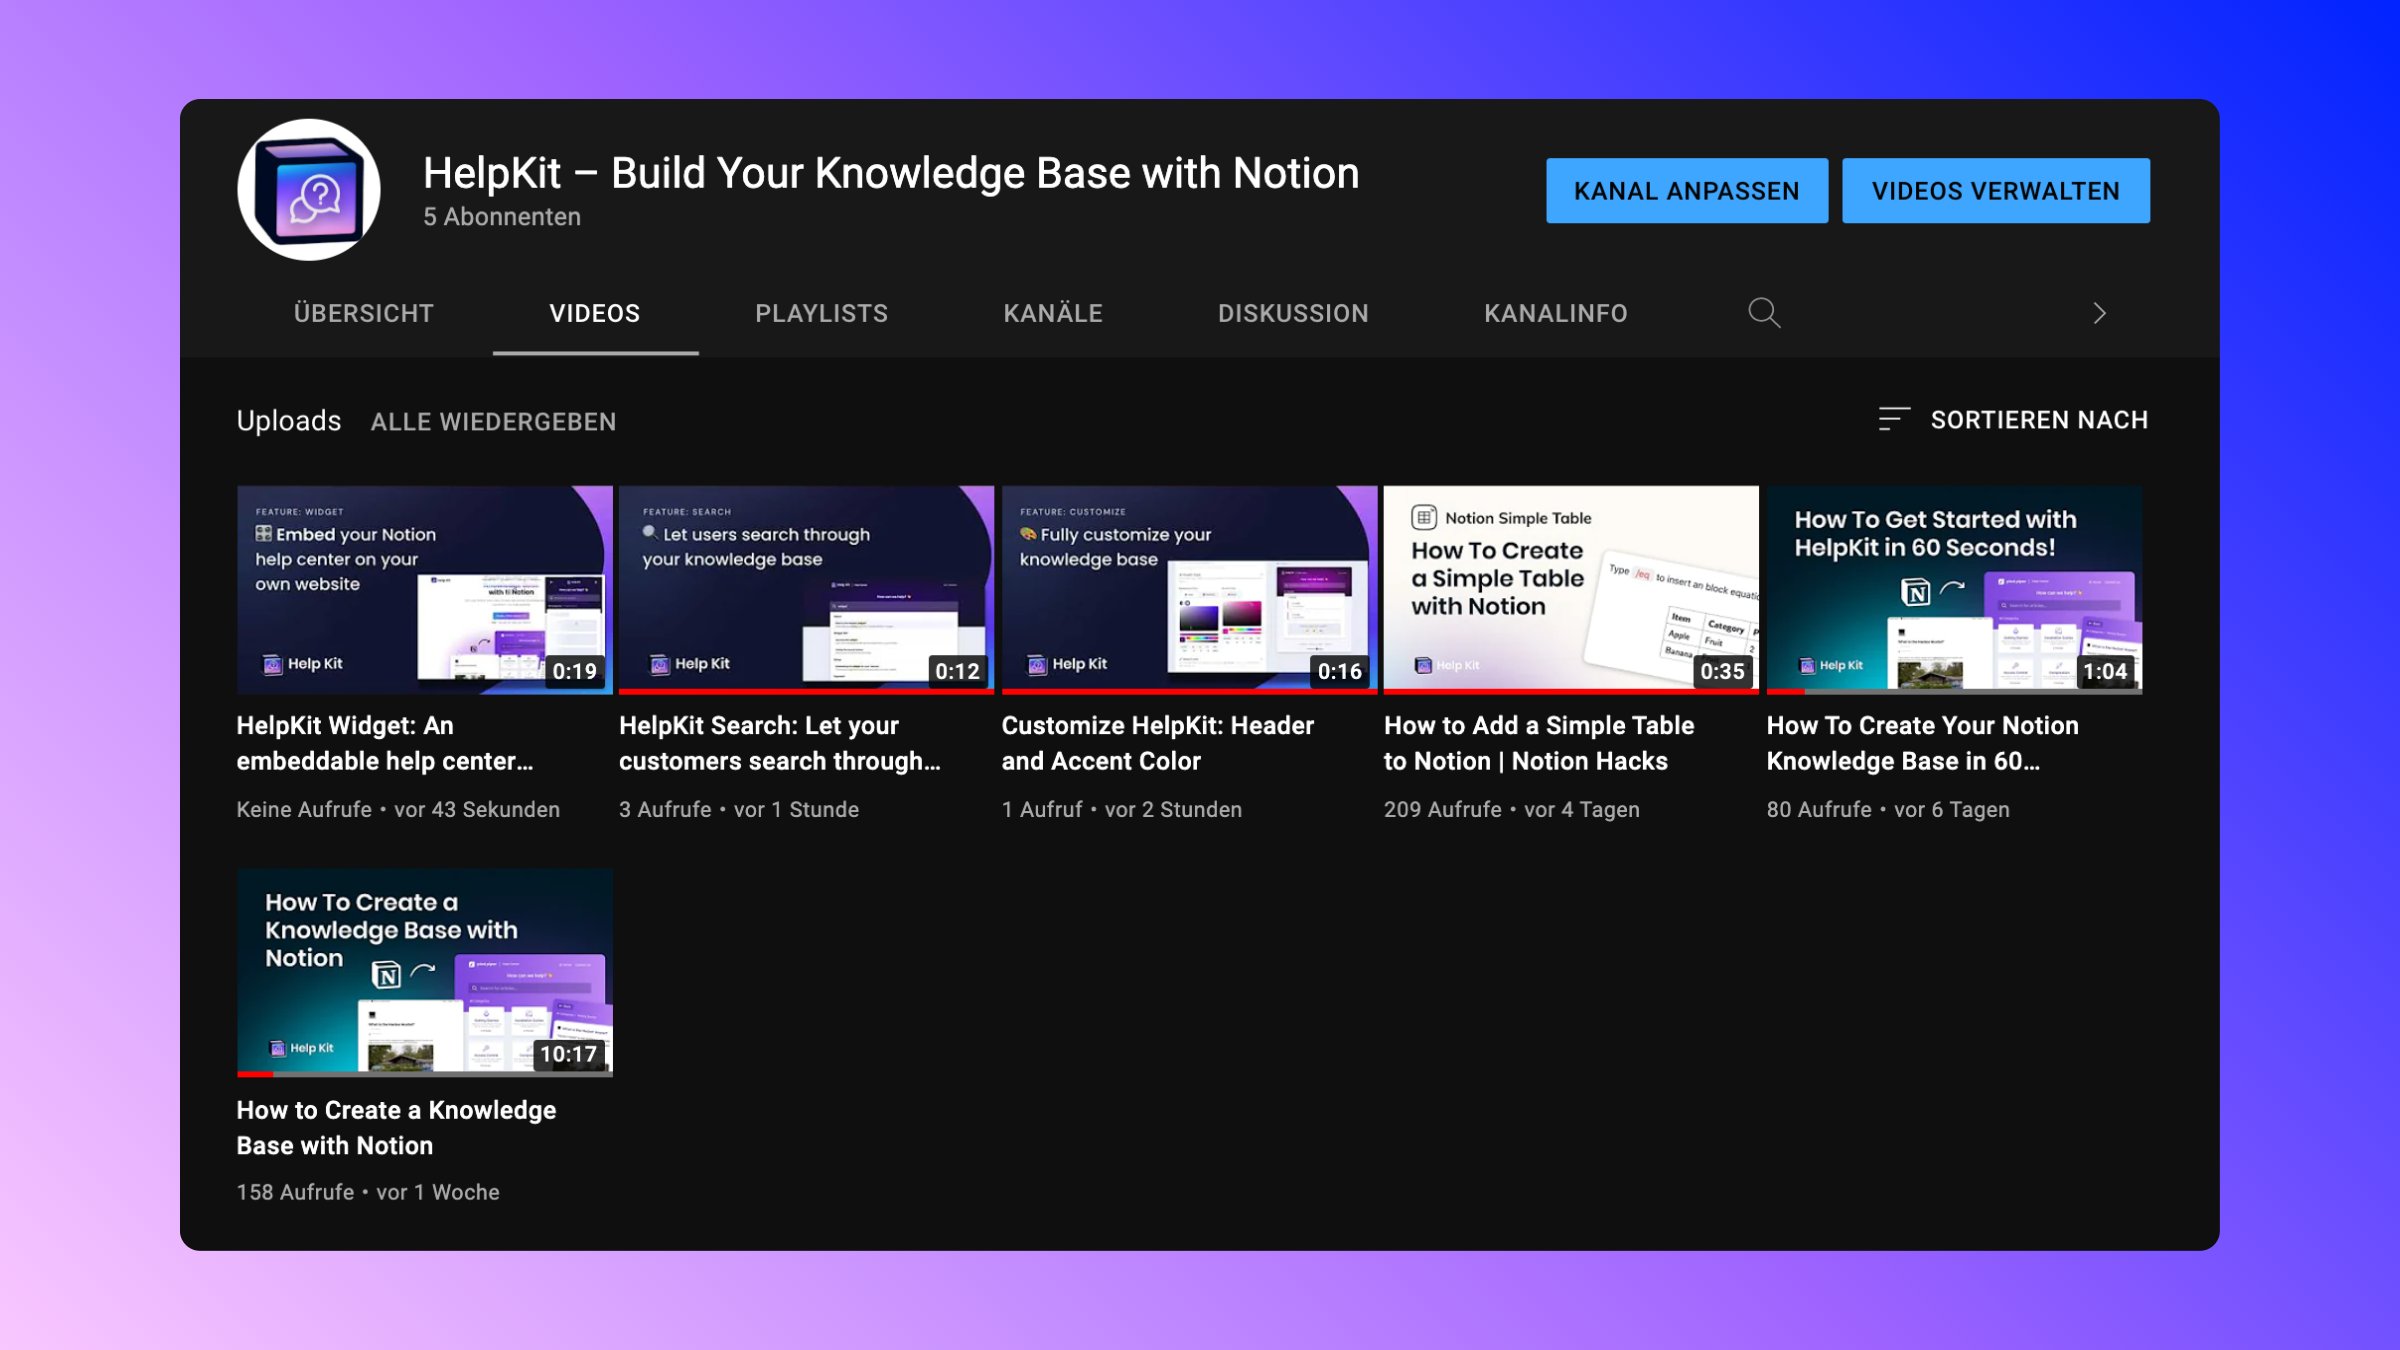
Task: Open the channel search magnifier icon
Action: [x=1764, y=313]
